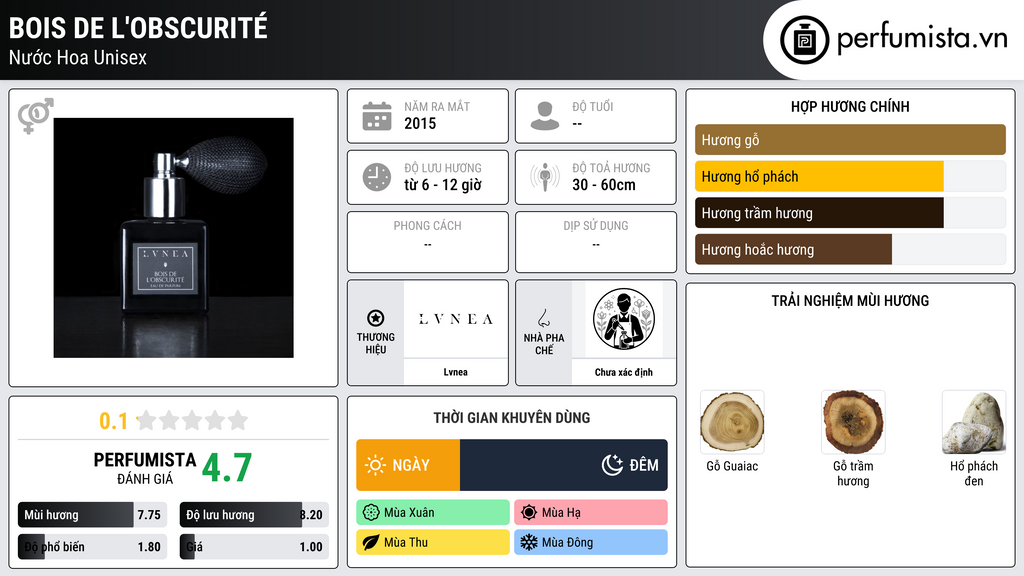Image resolution: width=1024 pixels, height=576 pixels.
Task: Click the Chưa xác định perfumer label
Action: pyautogui.click(x=624, y=372)
